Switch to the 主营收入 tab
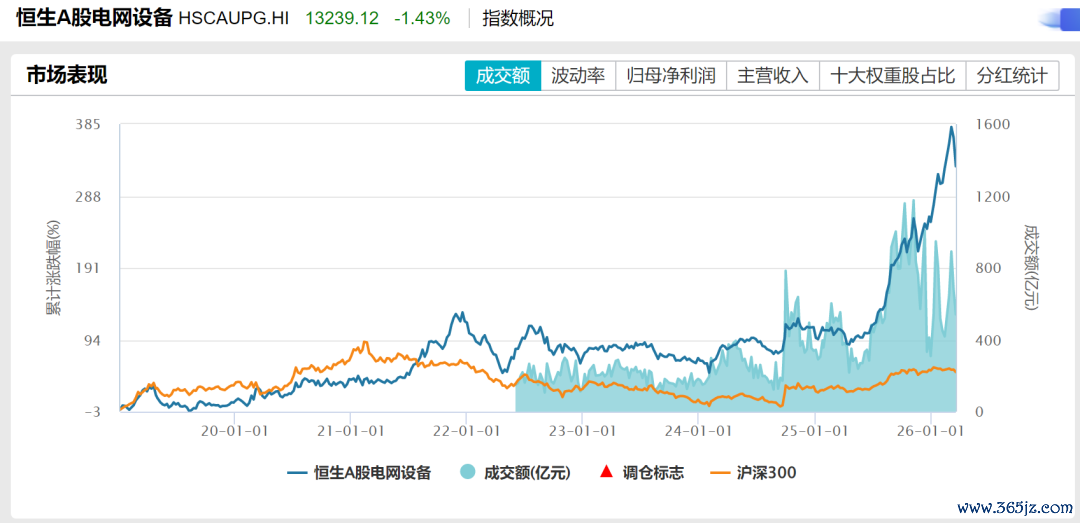Viewport: 1080px width, 523px height. [x=773, y=76]
